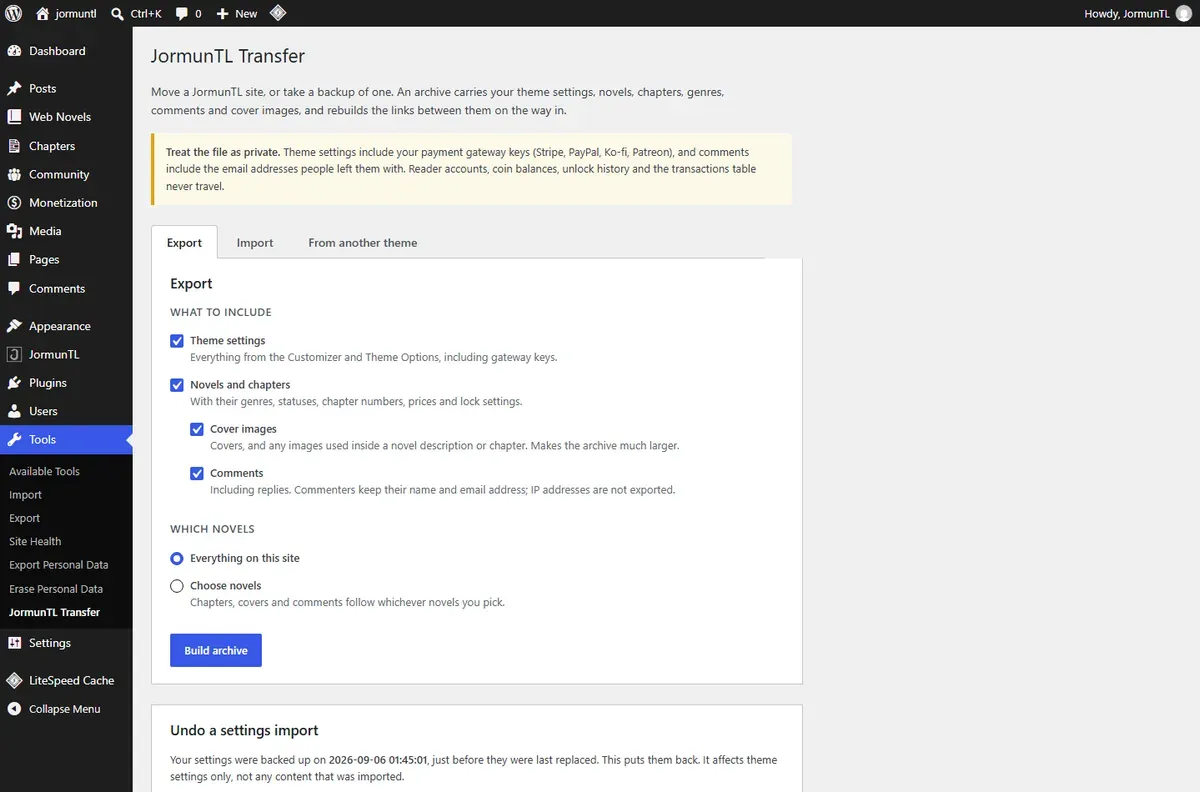Viewport: 1200px width, 792px height.
Task: Click the LiteSpeed diamond icon in admin bar
Action: 278,14
